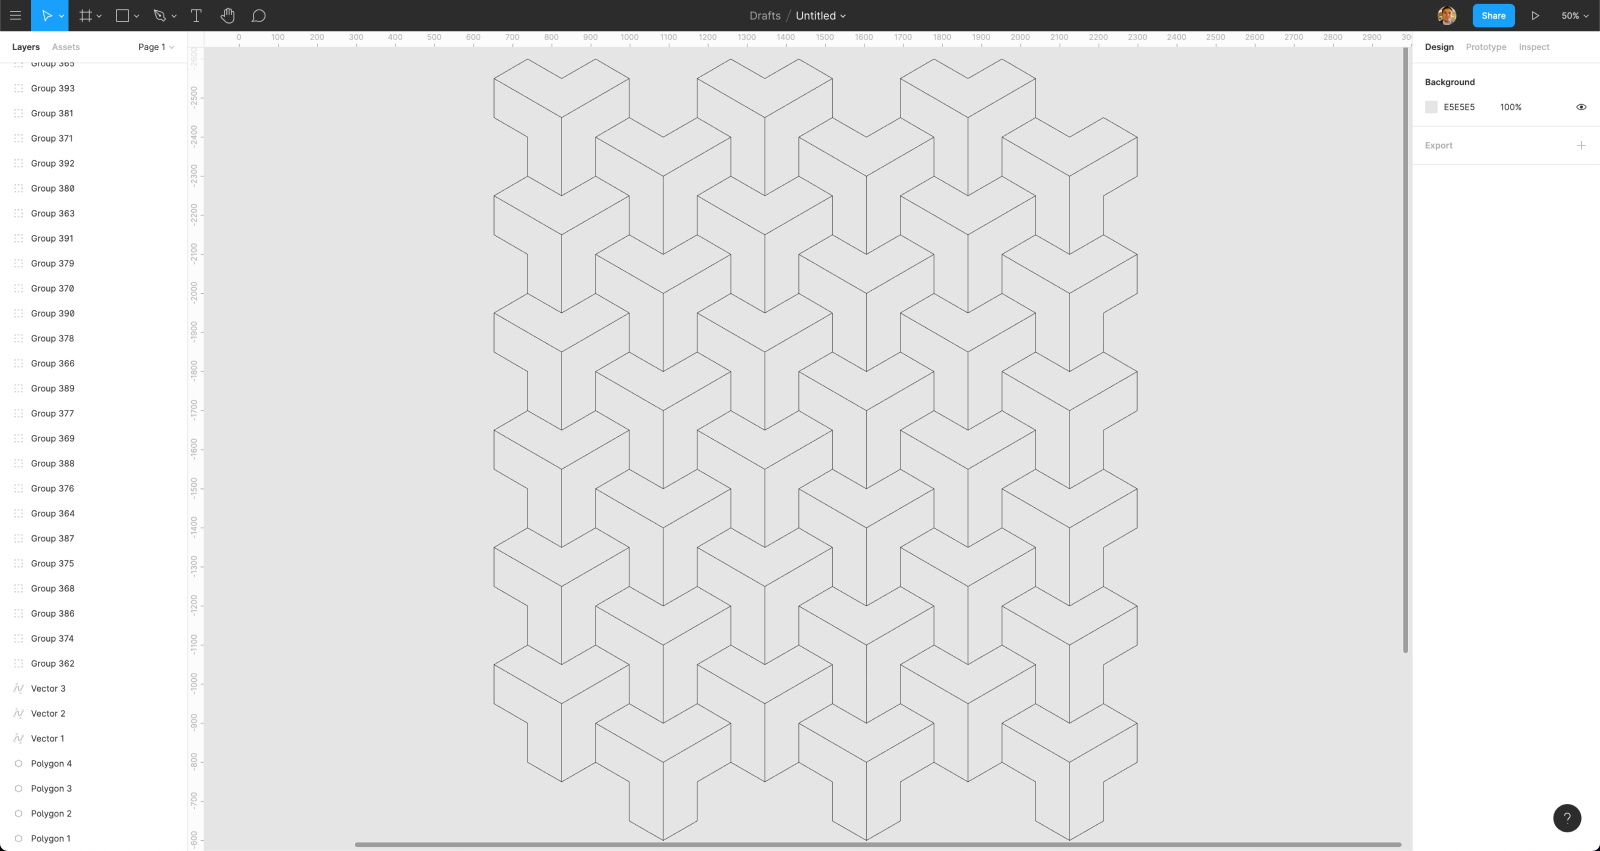Edit the 100% background opacity field
1600x851 pixels.
pyautogui.click(x=1510, y=107)
